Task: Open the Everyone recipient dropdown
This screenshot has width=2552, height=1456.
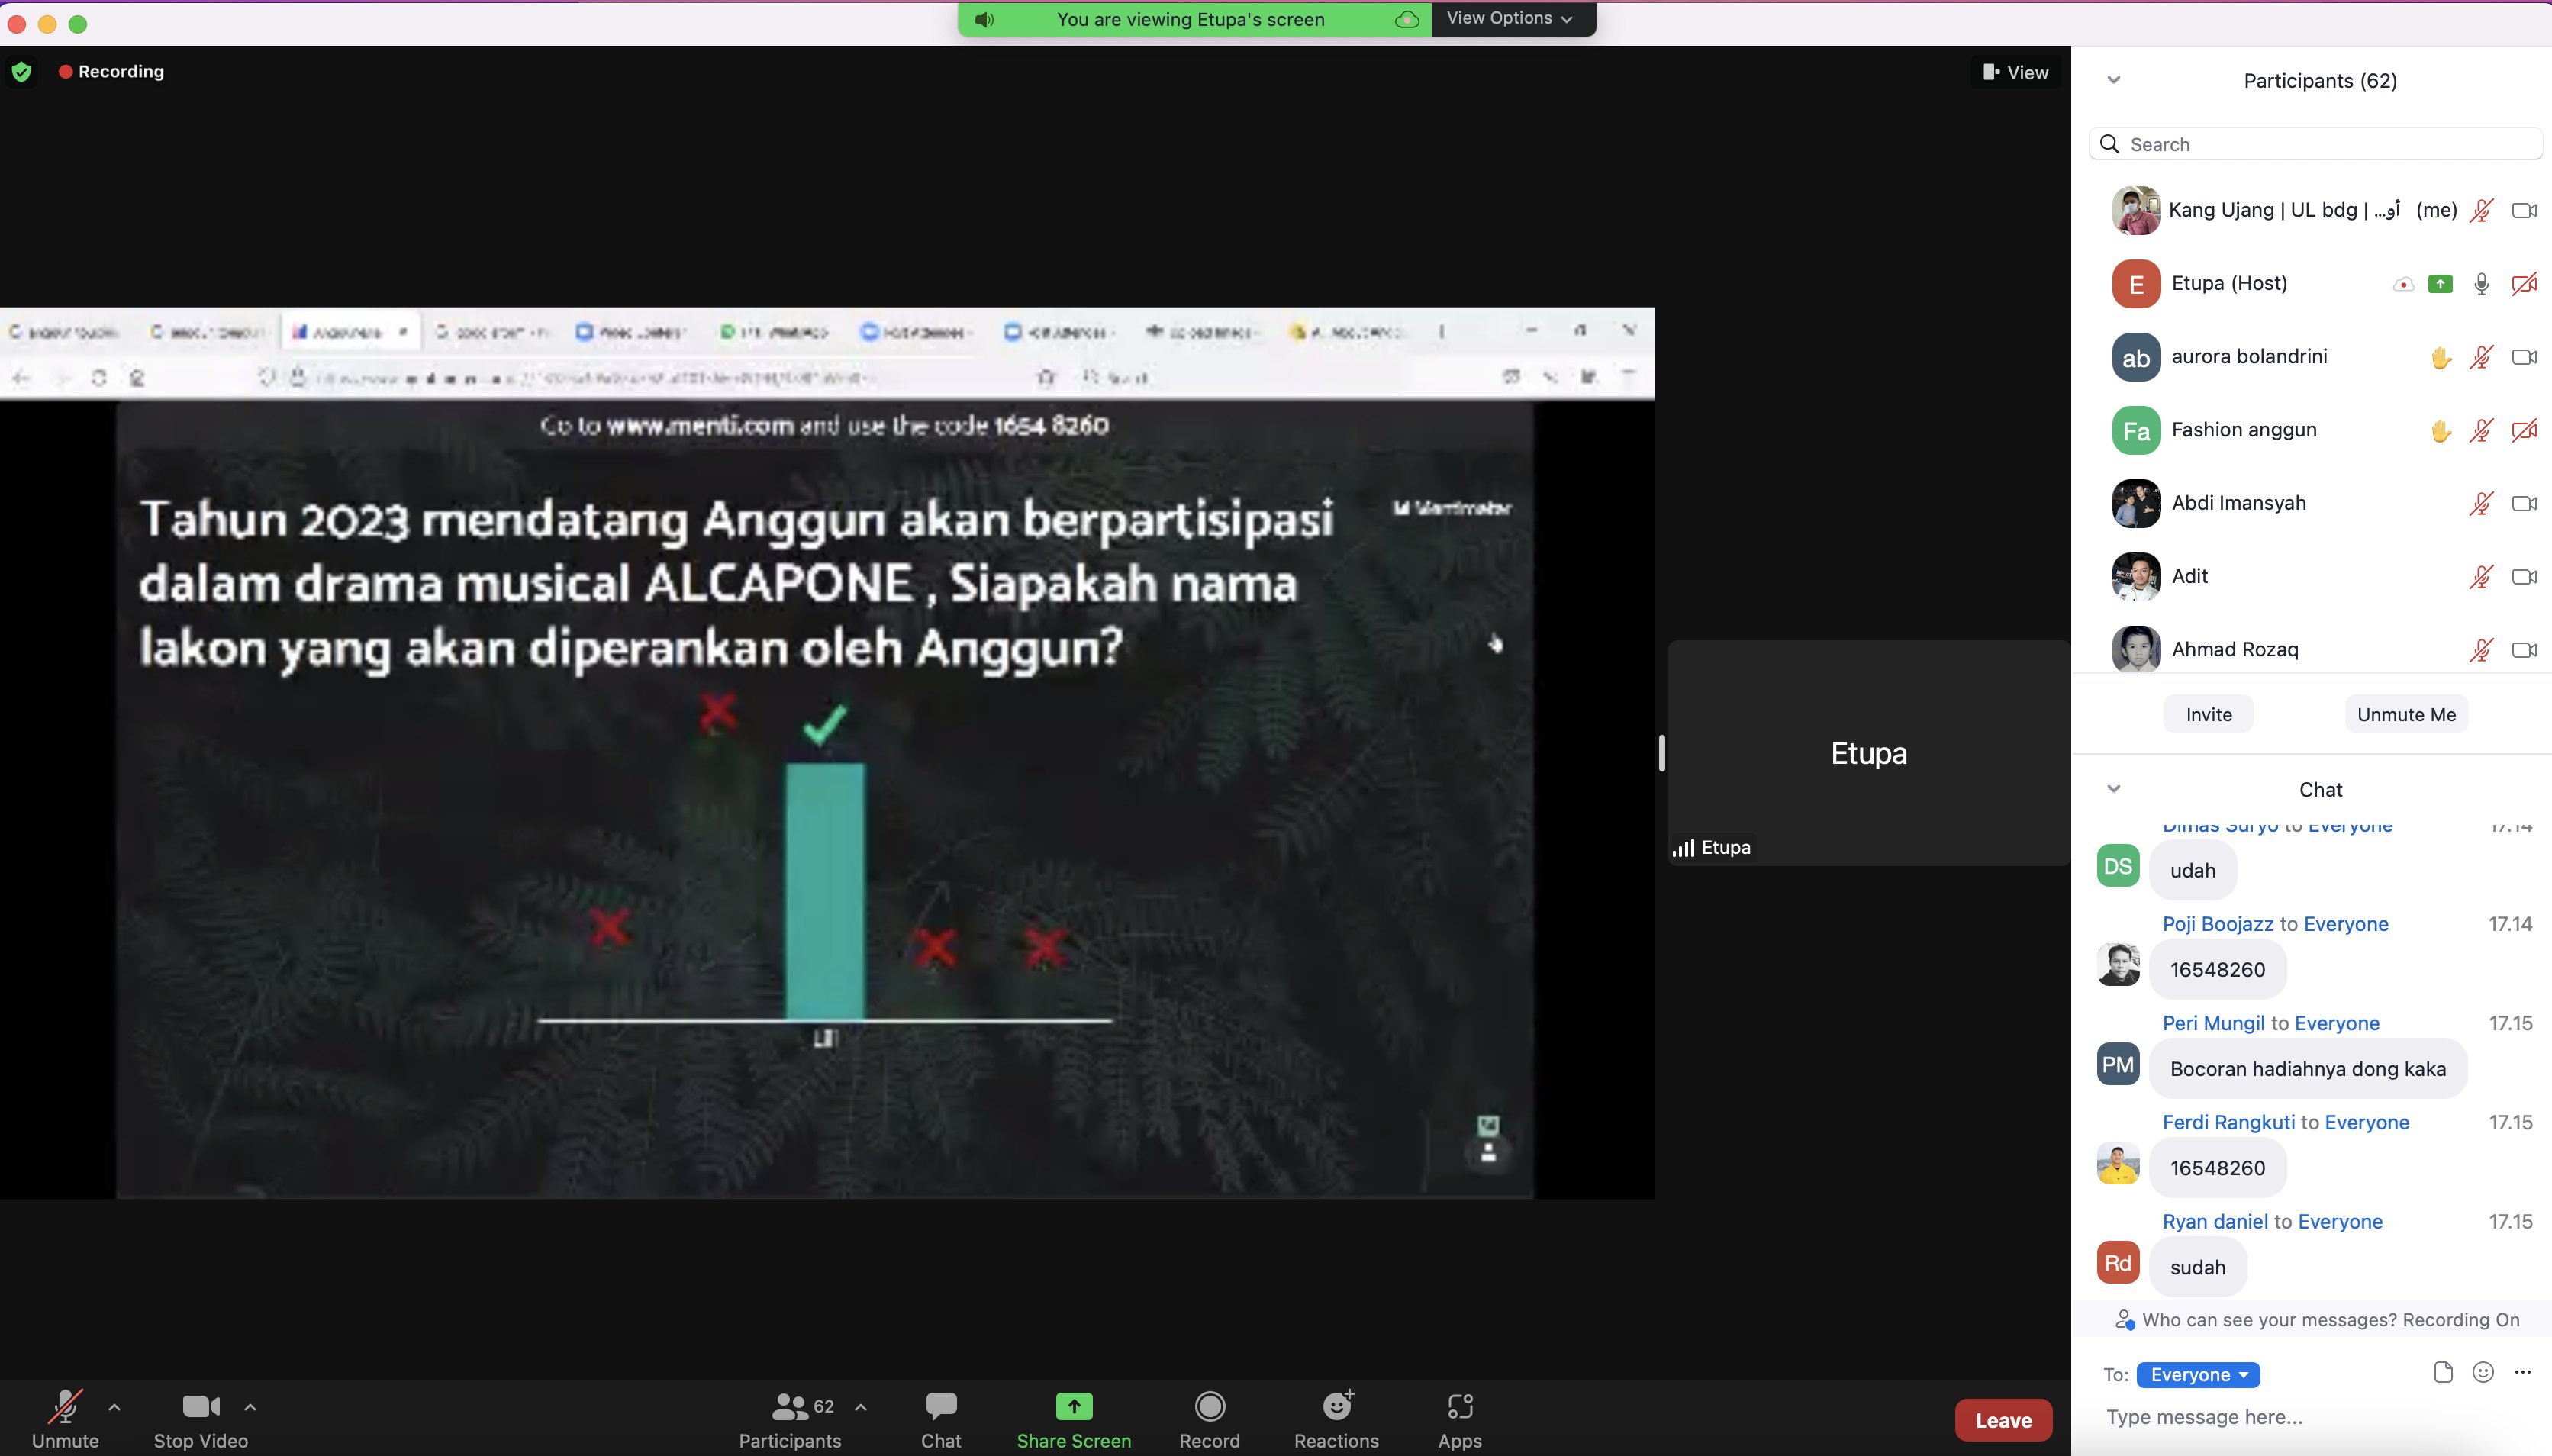Action: (x=2198, y=1375)
